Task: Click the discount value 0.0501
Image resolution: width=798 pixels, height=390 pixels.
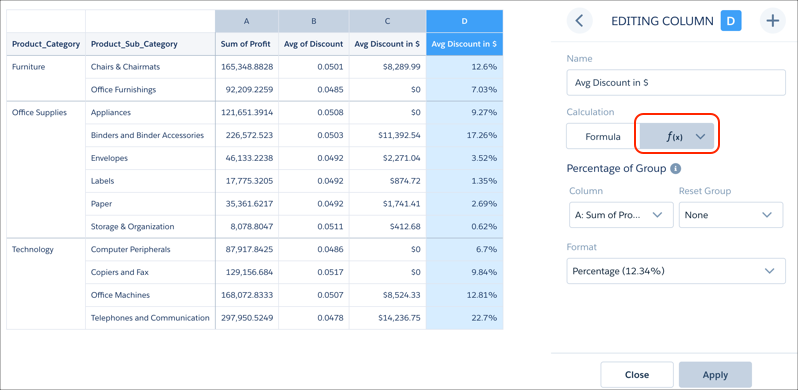Action: 314,67
